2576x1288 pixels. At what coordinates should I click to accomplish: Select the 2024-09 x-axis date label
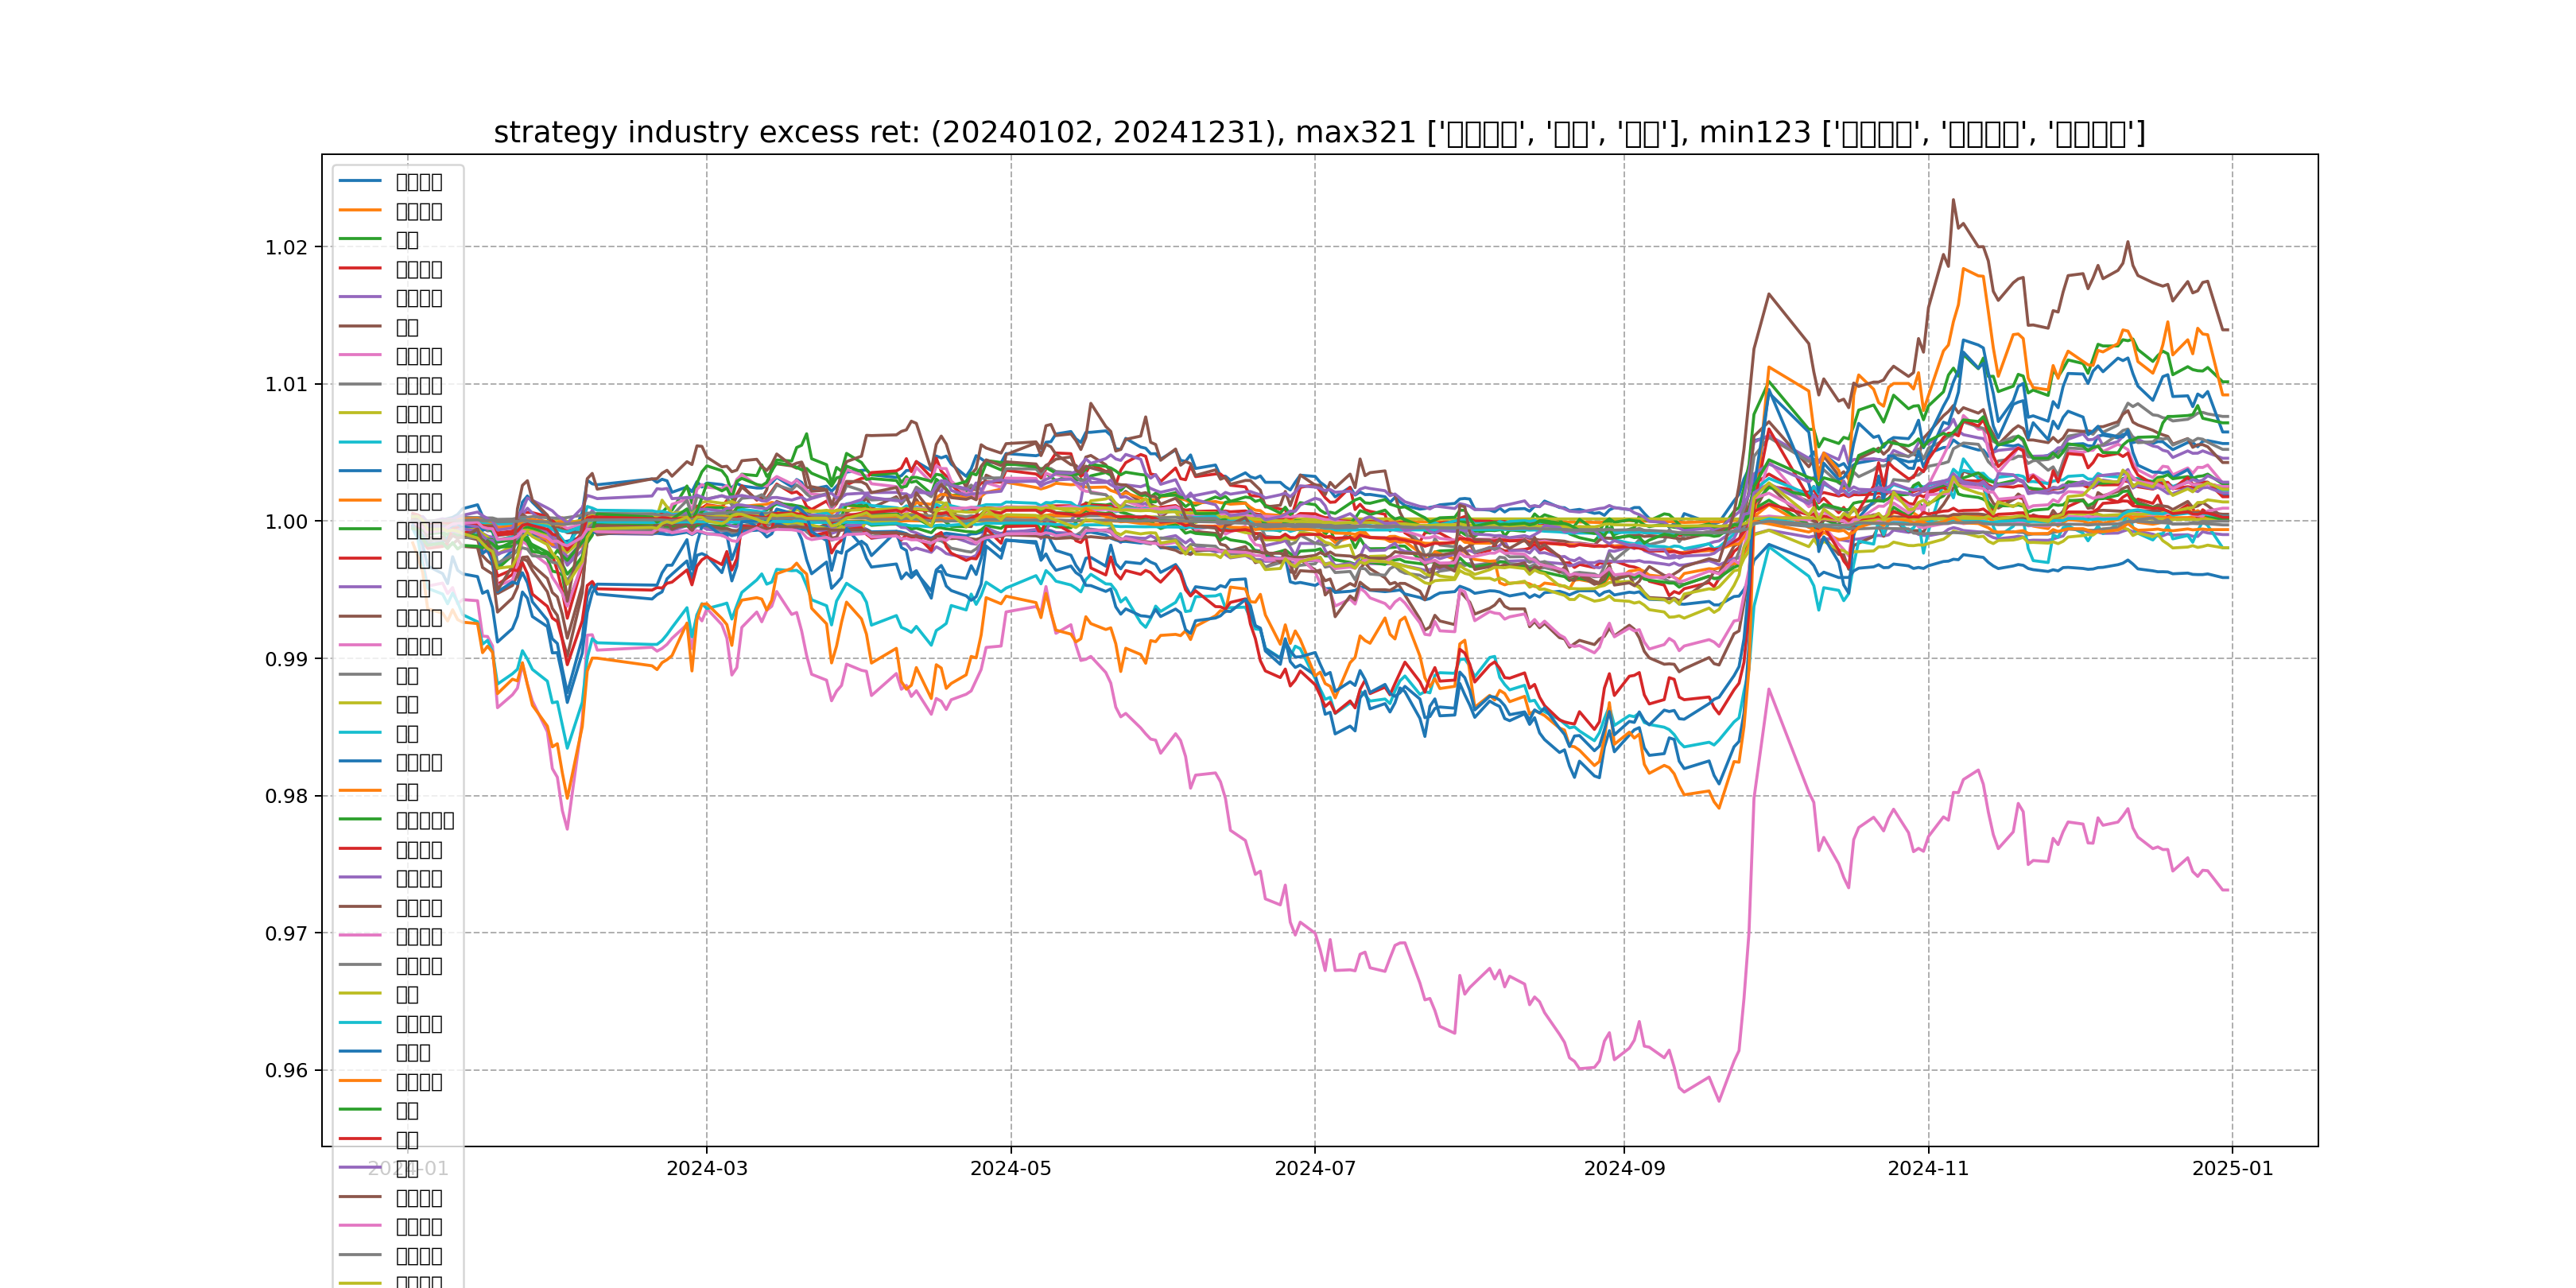(1624, 1169)
